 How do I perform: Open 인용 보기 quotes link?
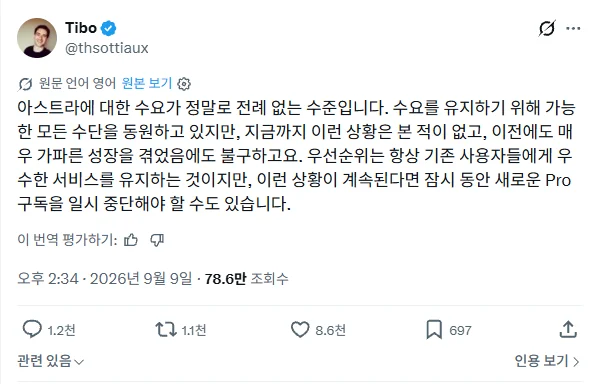(x=547, y=361)
